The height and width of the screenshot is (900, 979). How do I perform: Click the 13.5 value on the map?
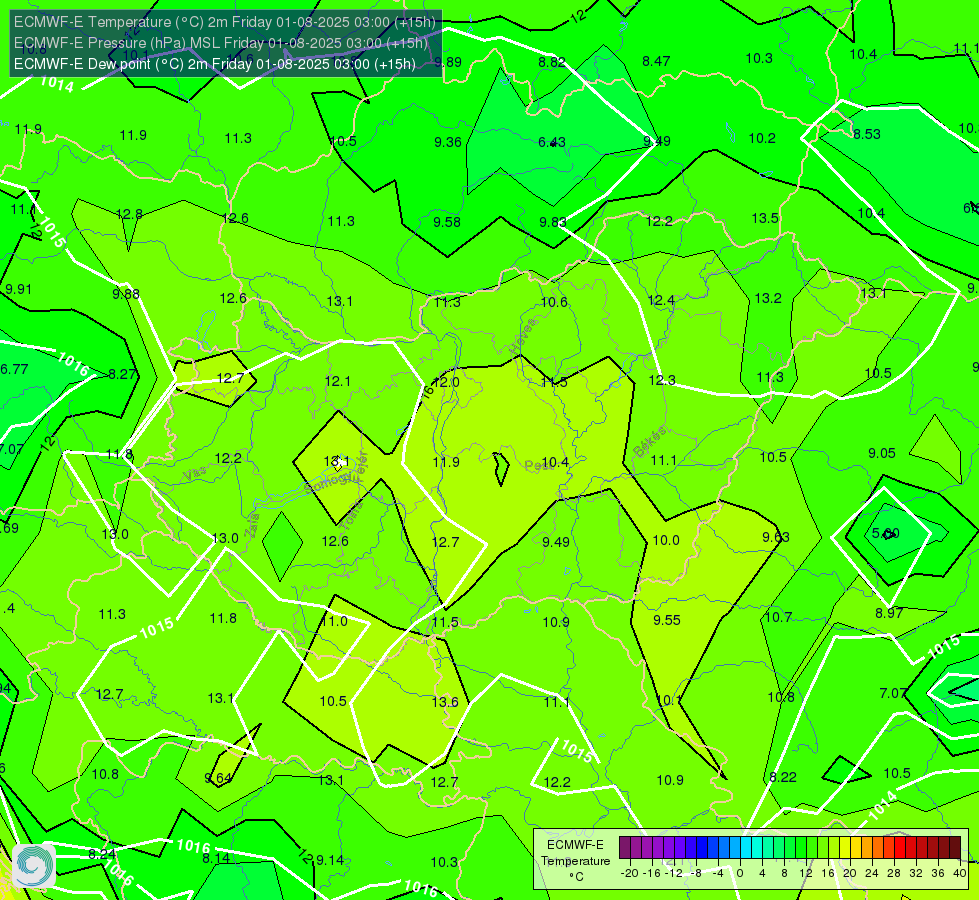765,219
